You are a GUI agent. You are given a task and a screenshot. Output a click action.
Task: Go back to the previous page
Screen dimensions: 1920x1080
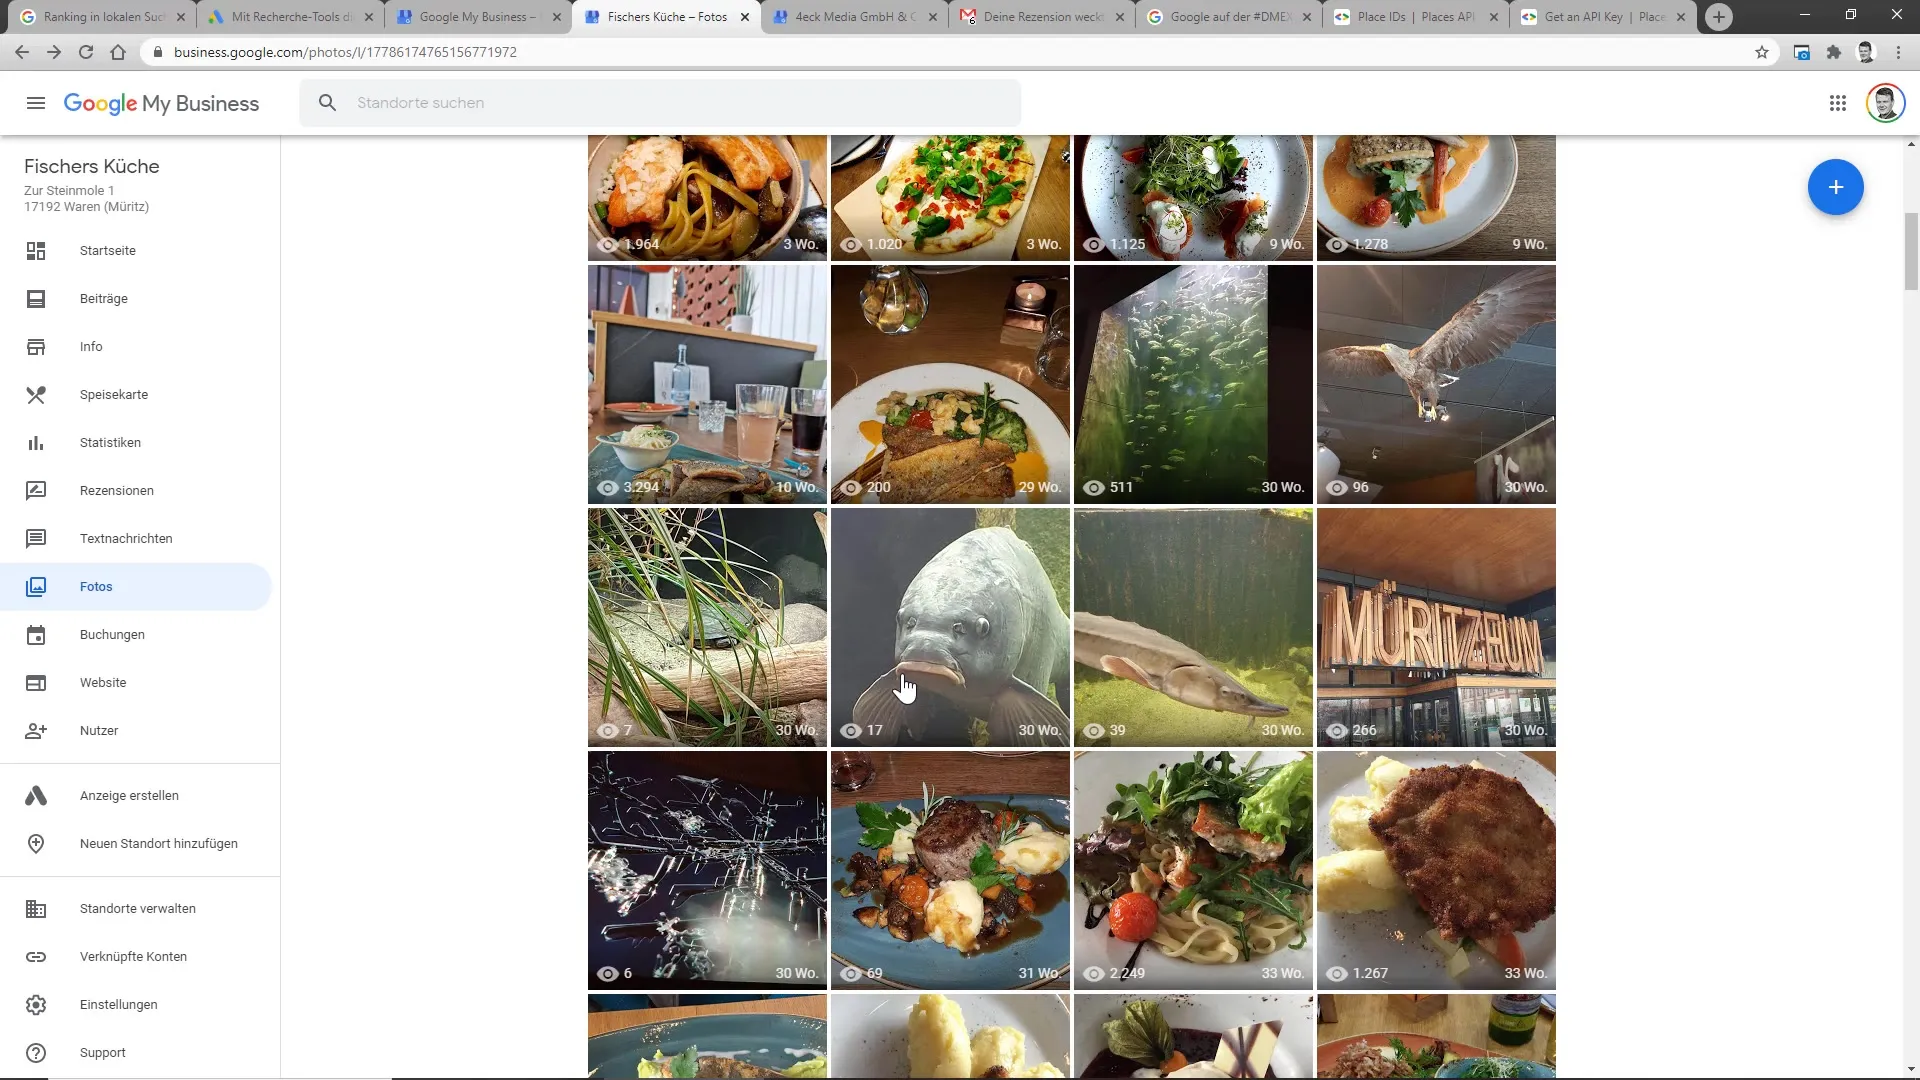pos(22,52)
